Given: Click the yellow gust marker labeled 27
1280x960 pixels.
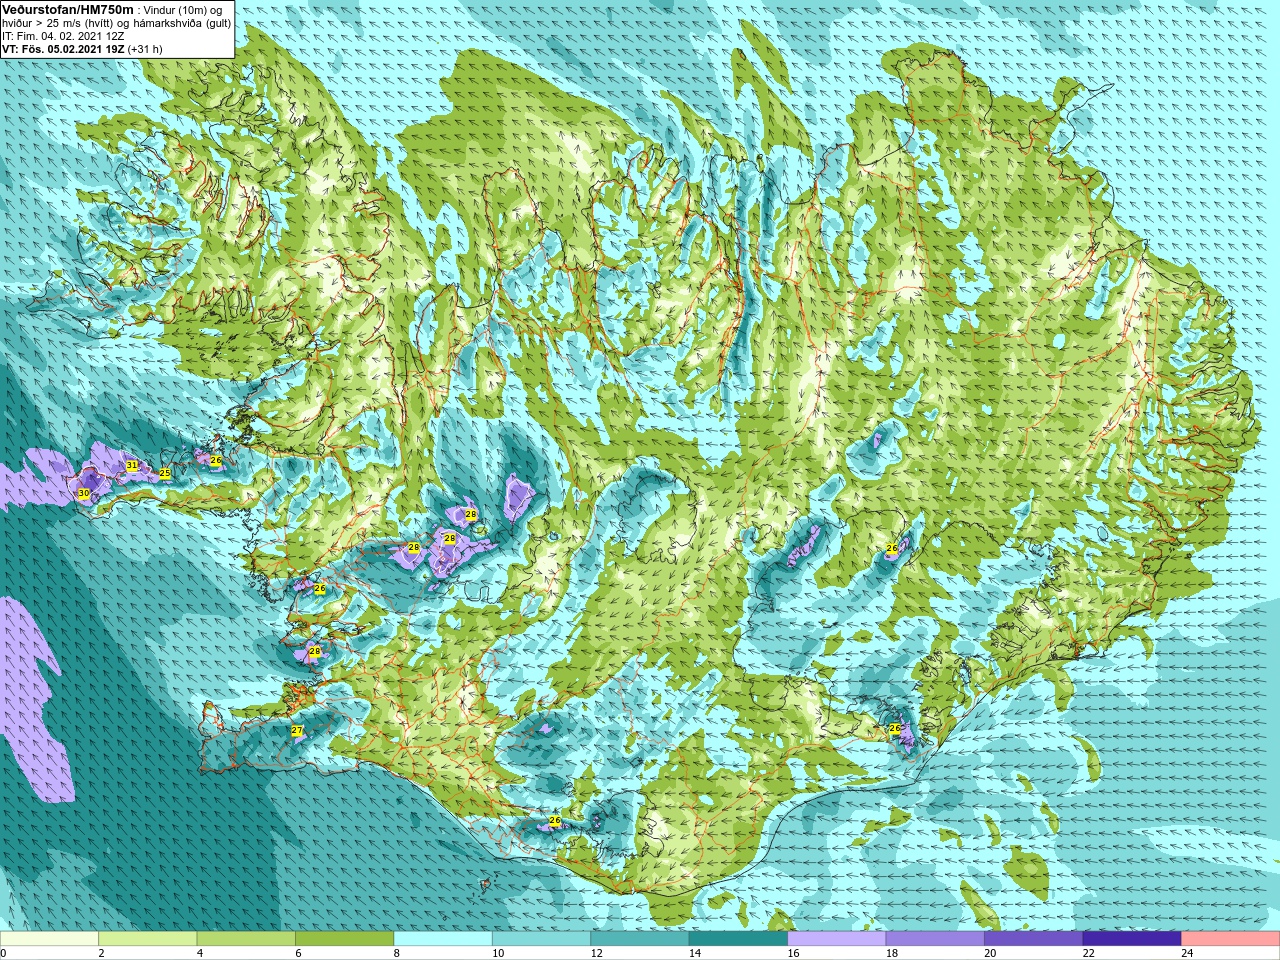Looking at the screenshot, I should 297,731.
